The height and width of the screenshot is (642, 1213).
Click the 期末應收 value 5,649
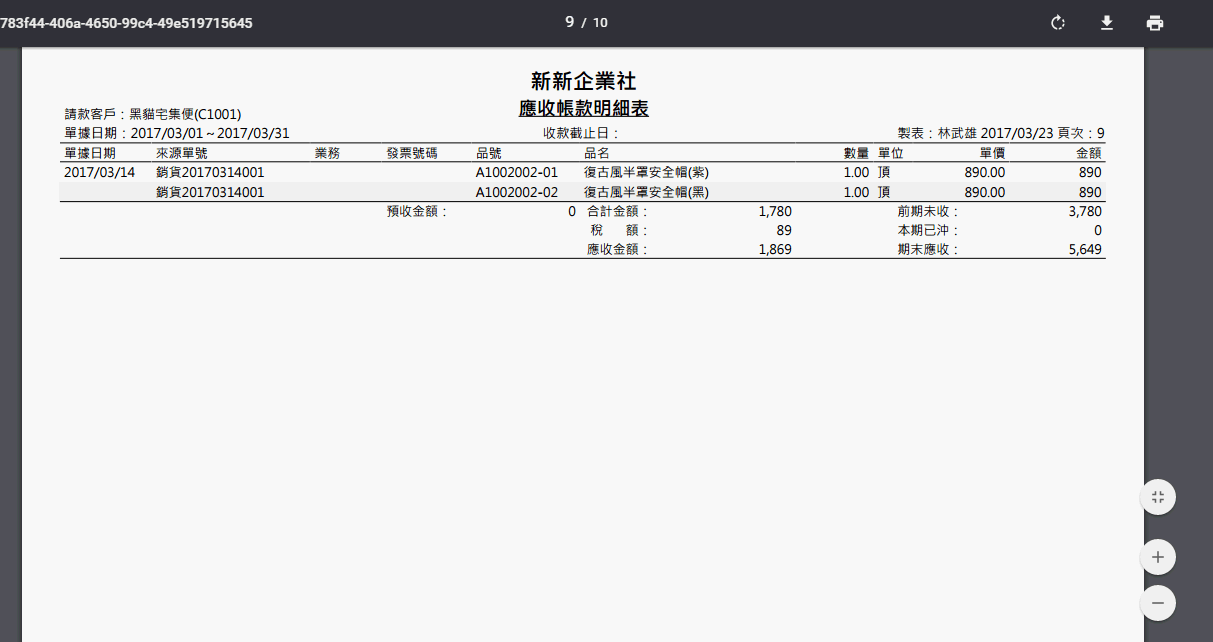1085,249
